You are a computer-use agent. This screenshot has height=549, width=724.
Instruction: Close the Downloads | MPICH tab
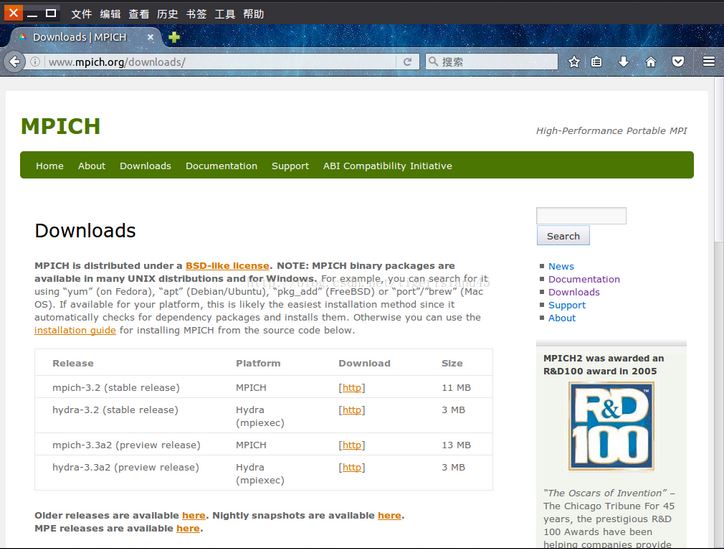151,37
